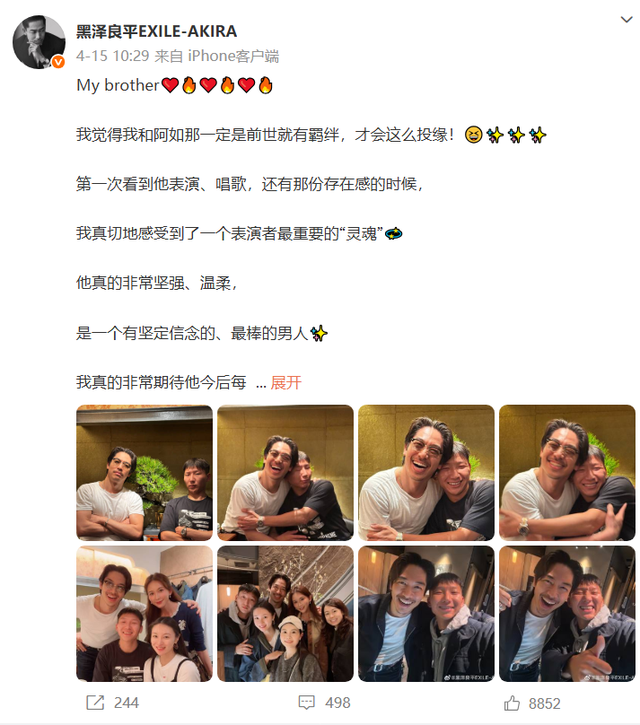Open seventh photo with dark jackets
The height and width of the screenshot is (725, 640).
(426, 614)
